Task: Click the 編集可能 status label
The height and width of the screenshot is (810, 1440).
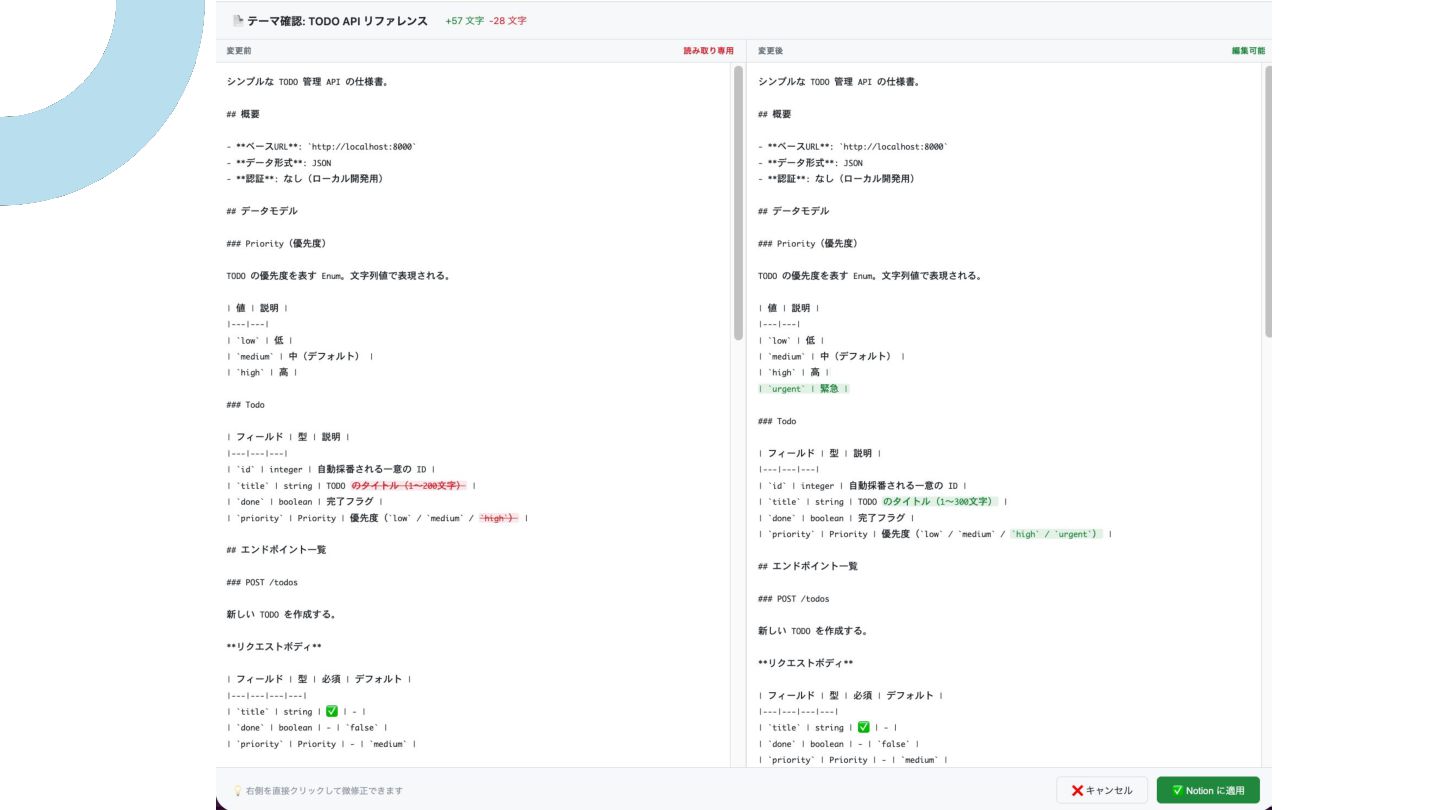Action: [1248, 50]
